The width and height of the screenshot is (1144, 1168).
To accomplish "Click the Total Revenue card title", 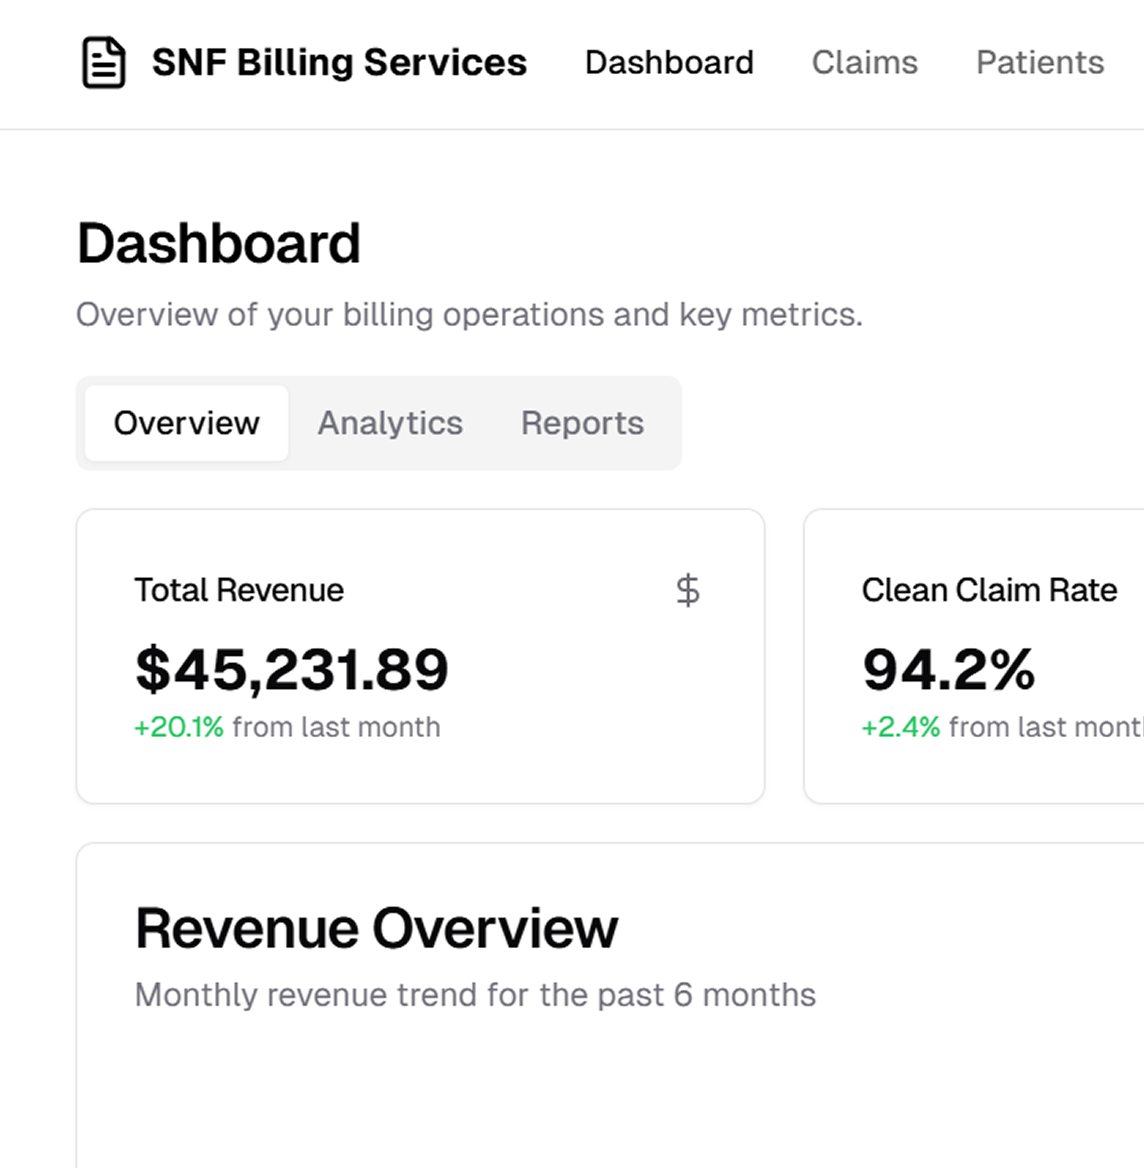I will [239, 590].
